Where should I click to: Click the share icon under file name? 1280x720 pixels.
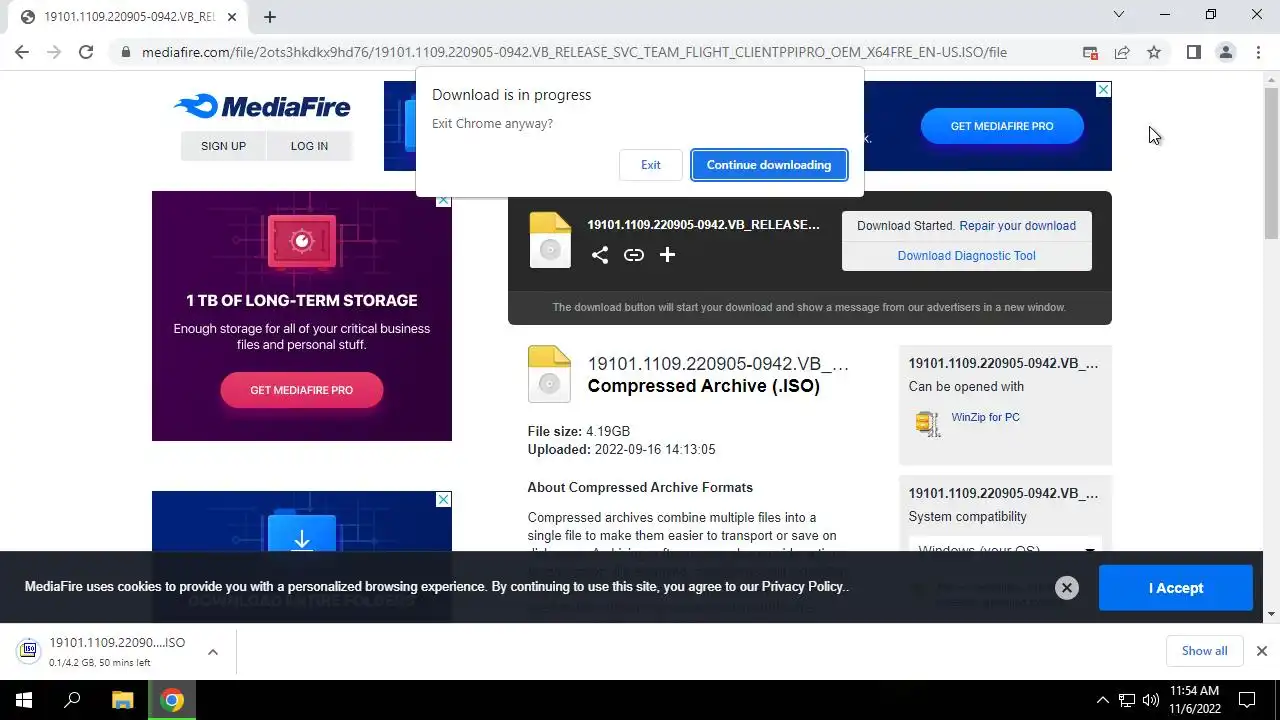coord(600,255)
